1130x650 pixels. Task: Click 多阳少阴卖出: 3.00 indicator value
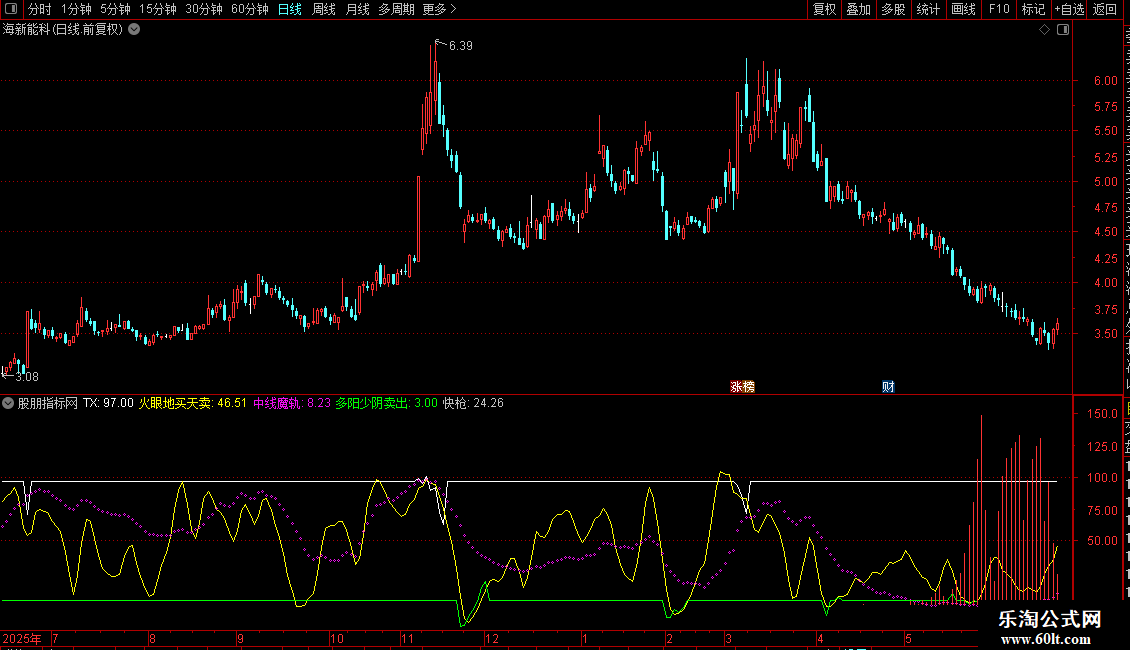(386, 404)
